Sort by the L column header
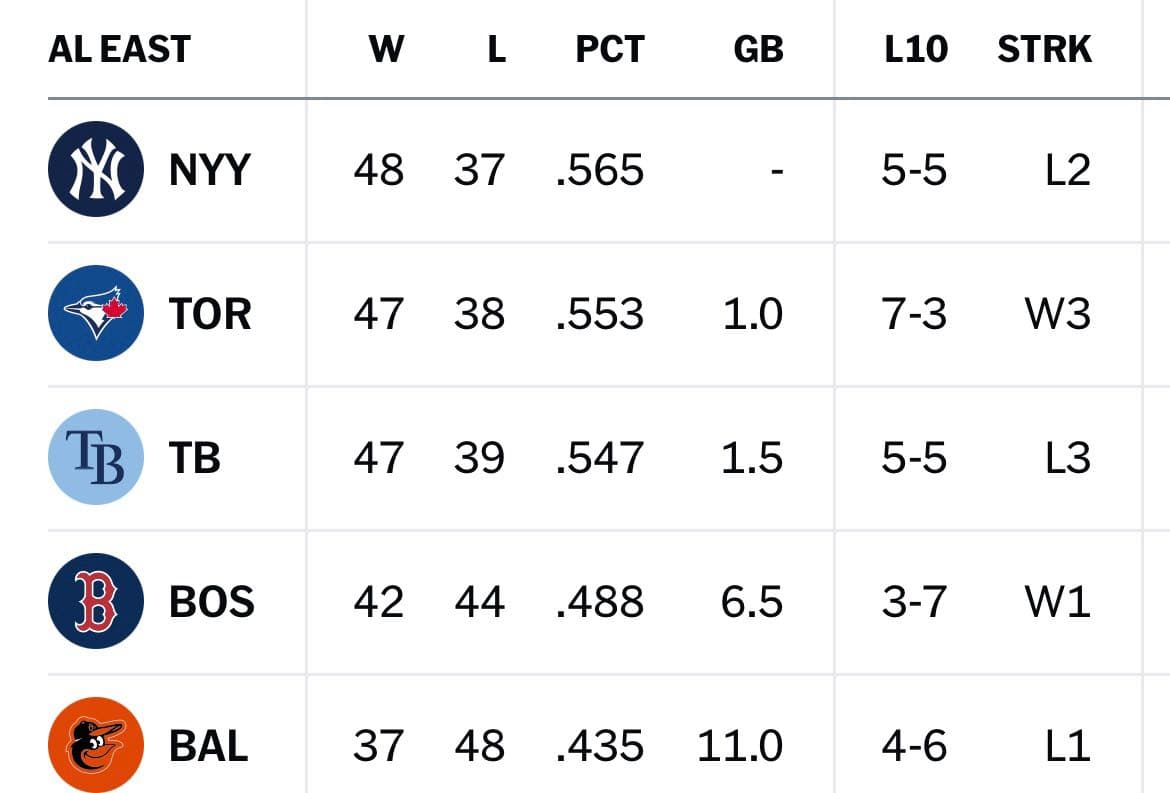Screen dimensions: 1170x793 tap(496, 49)
